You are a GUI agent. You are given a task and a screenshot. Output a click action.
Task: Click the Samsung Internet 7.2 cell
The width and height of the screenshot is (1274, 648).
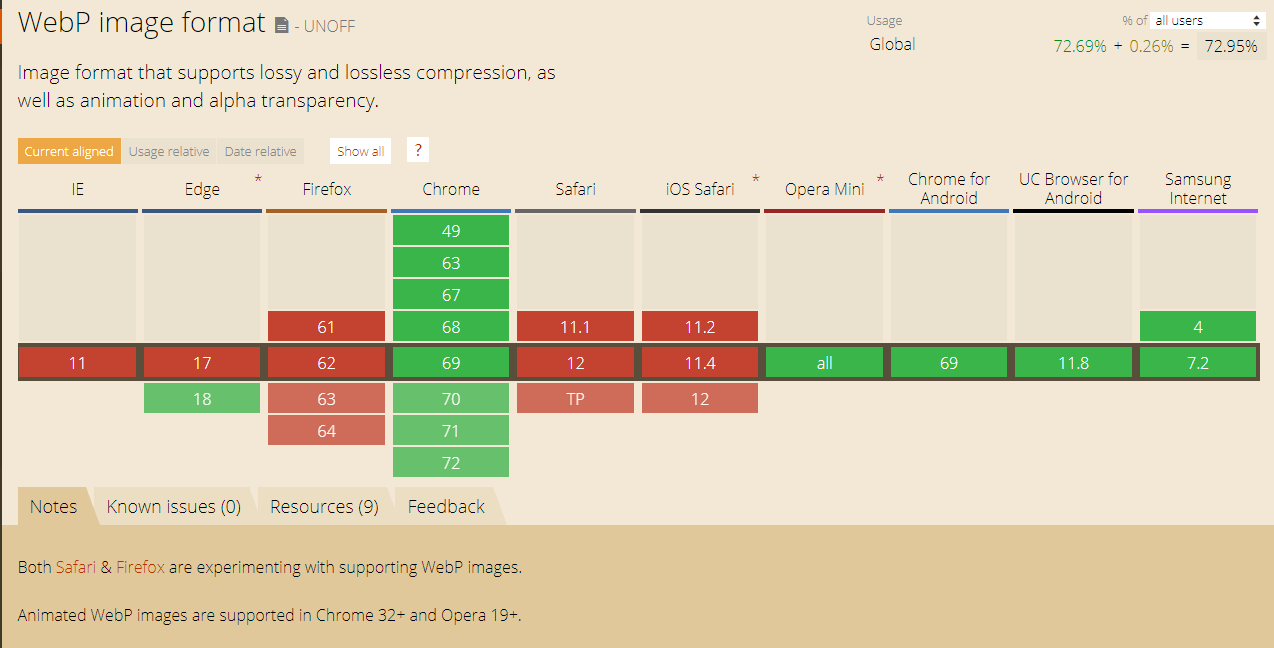[1198, 363]
